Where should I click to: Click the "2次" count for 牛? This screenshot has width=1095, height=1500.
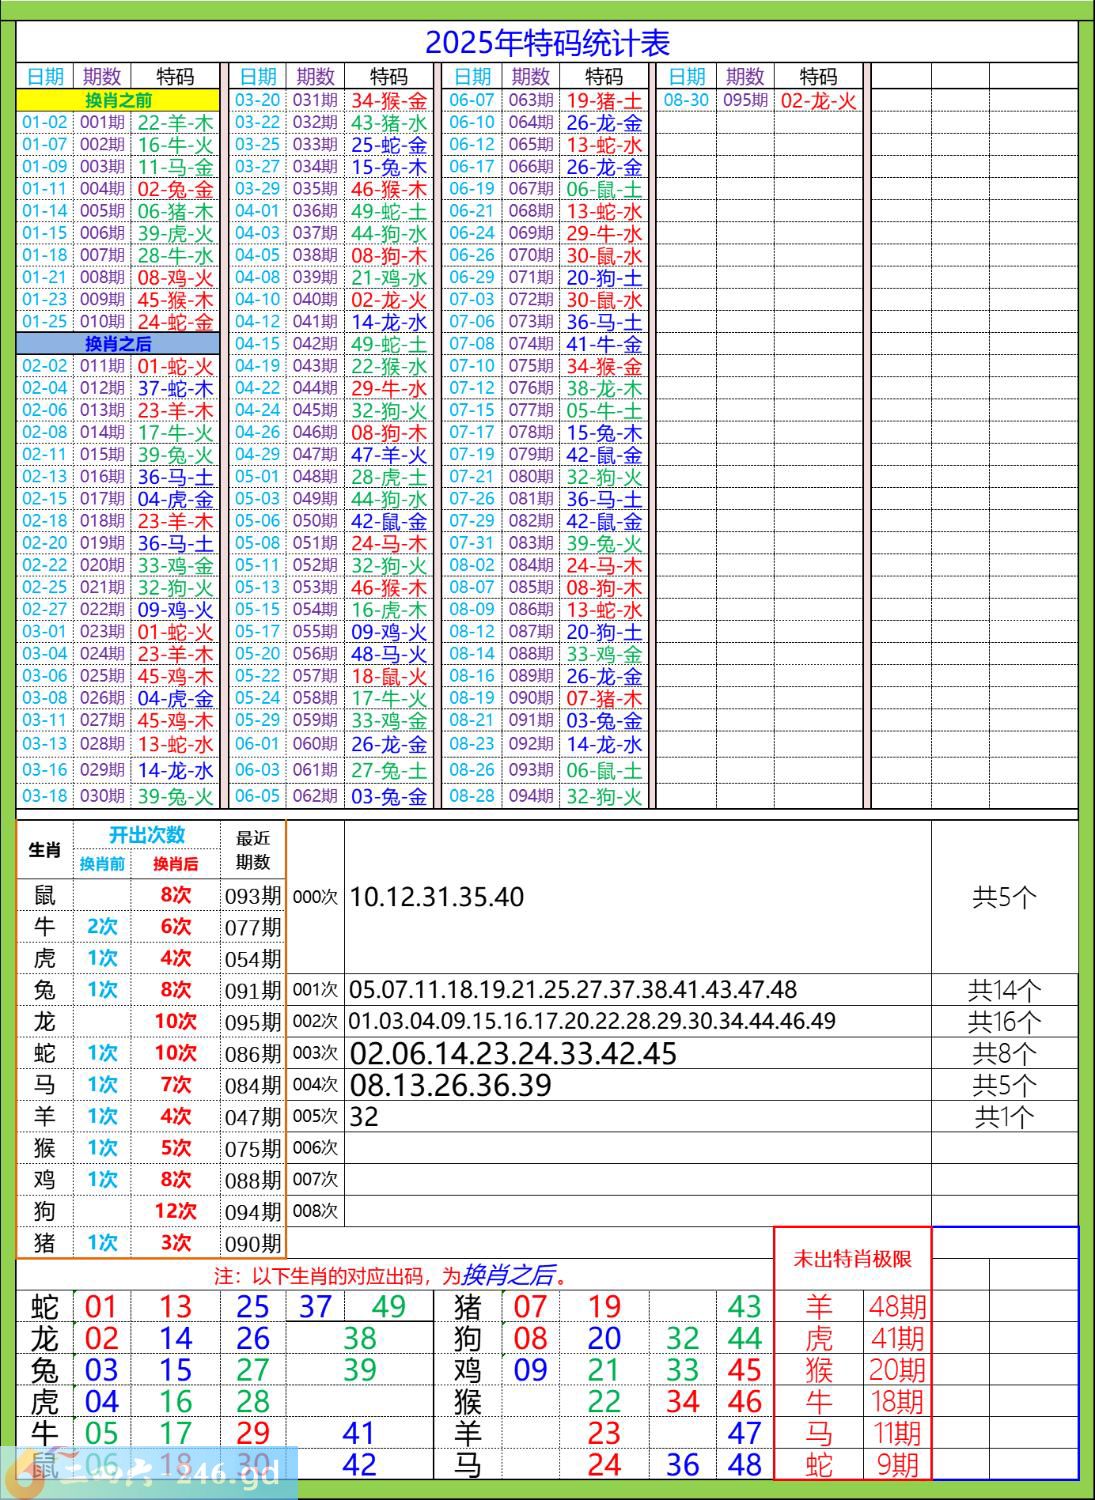point(102,927)
